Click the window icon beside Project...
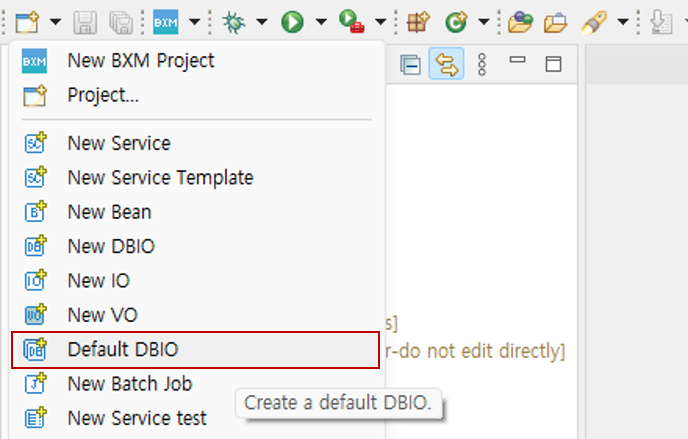 pyautogui.click(x=35, y=96)
